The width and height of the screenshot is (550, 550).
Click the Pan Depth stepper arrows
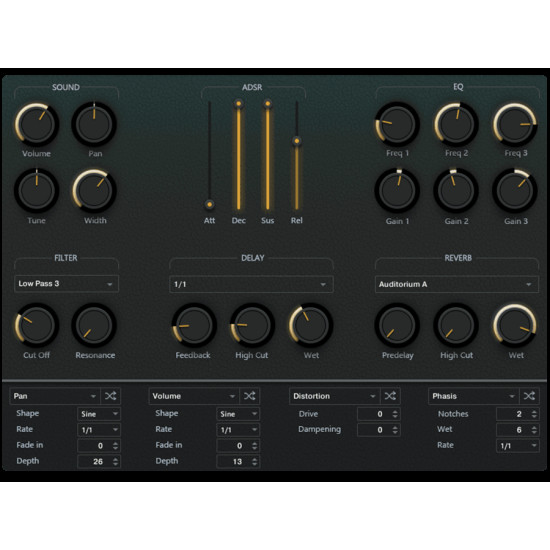coord(115,462)
